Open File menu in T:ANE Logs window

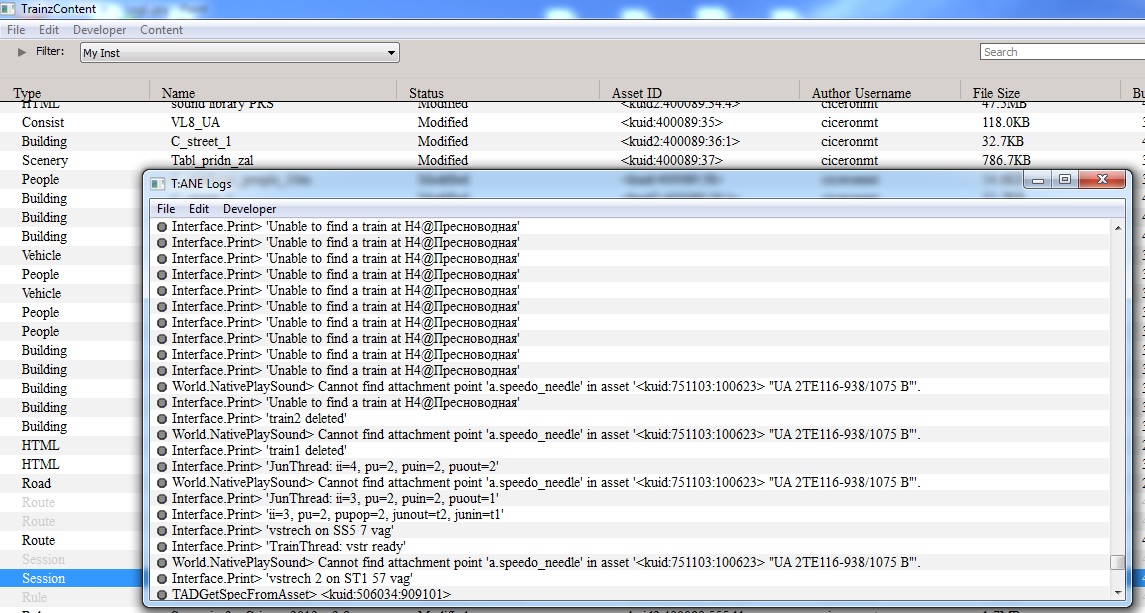(x=166, y=209)
